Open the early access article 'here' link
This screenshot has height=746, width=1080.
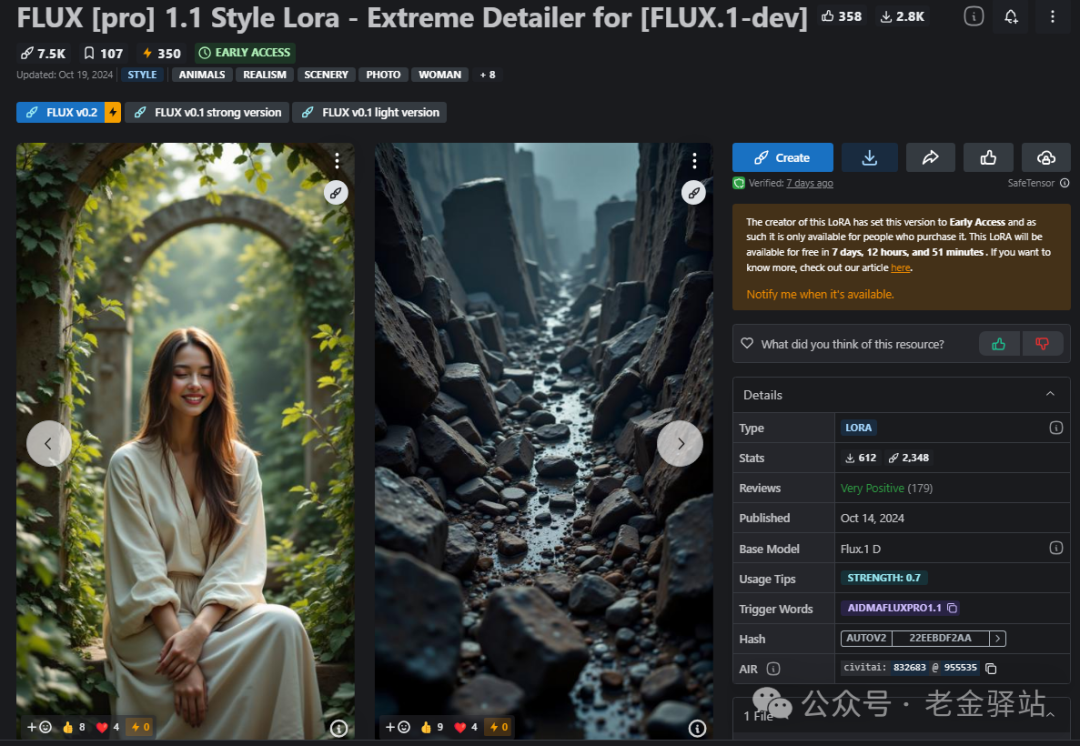tap(900, 268)
